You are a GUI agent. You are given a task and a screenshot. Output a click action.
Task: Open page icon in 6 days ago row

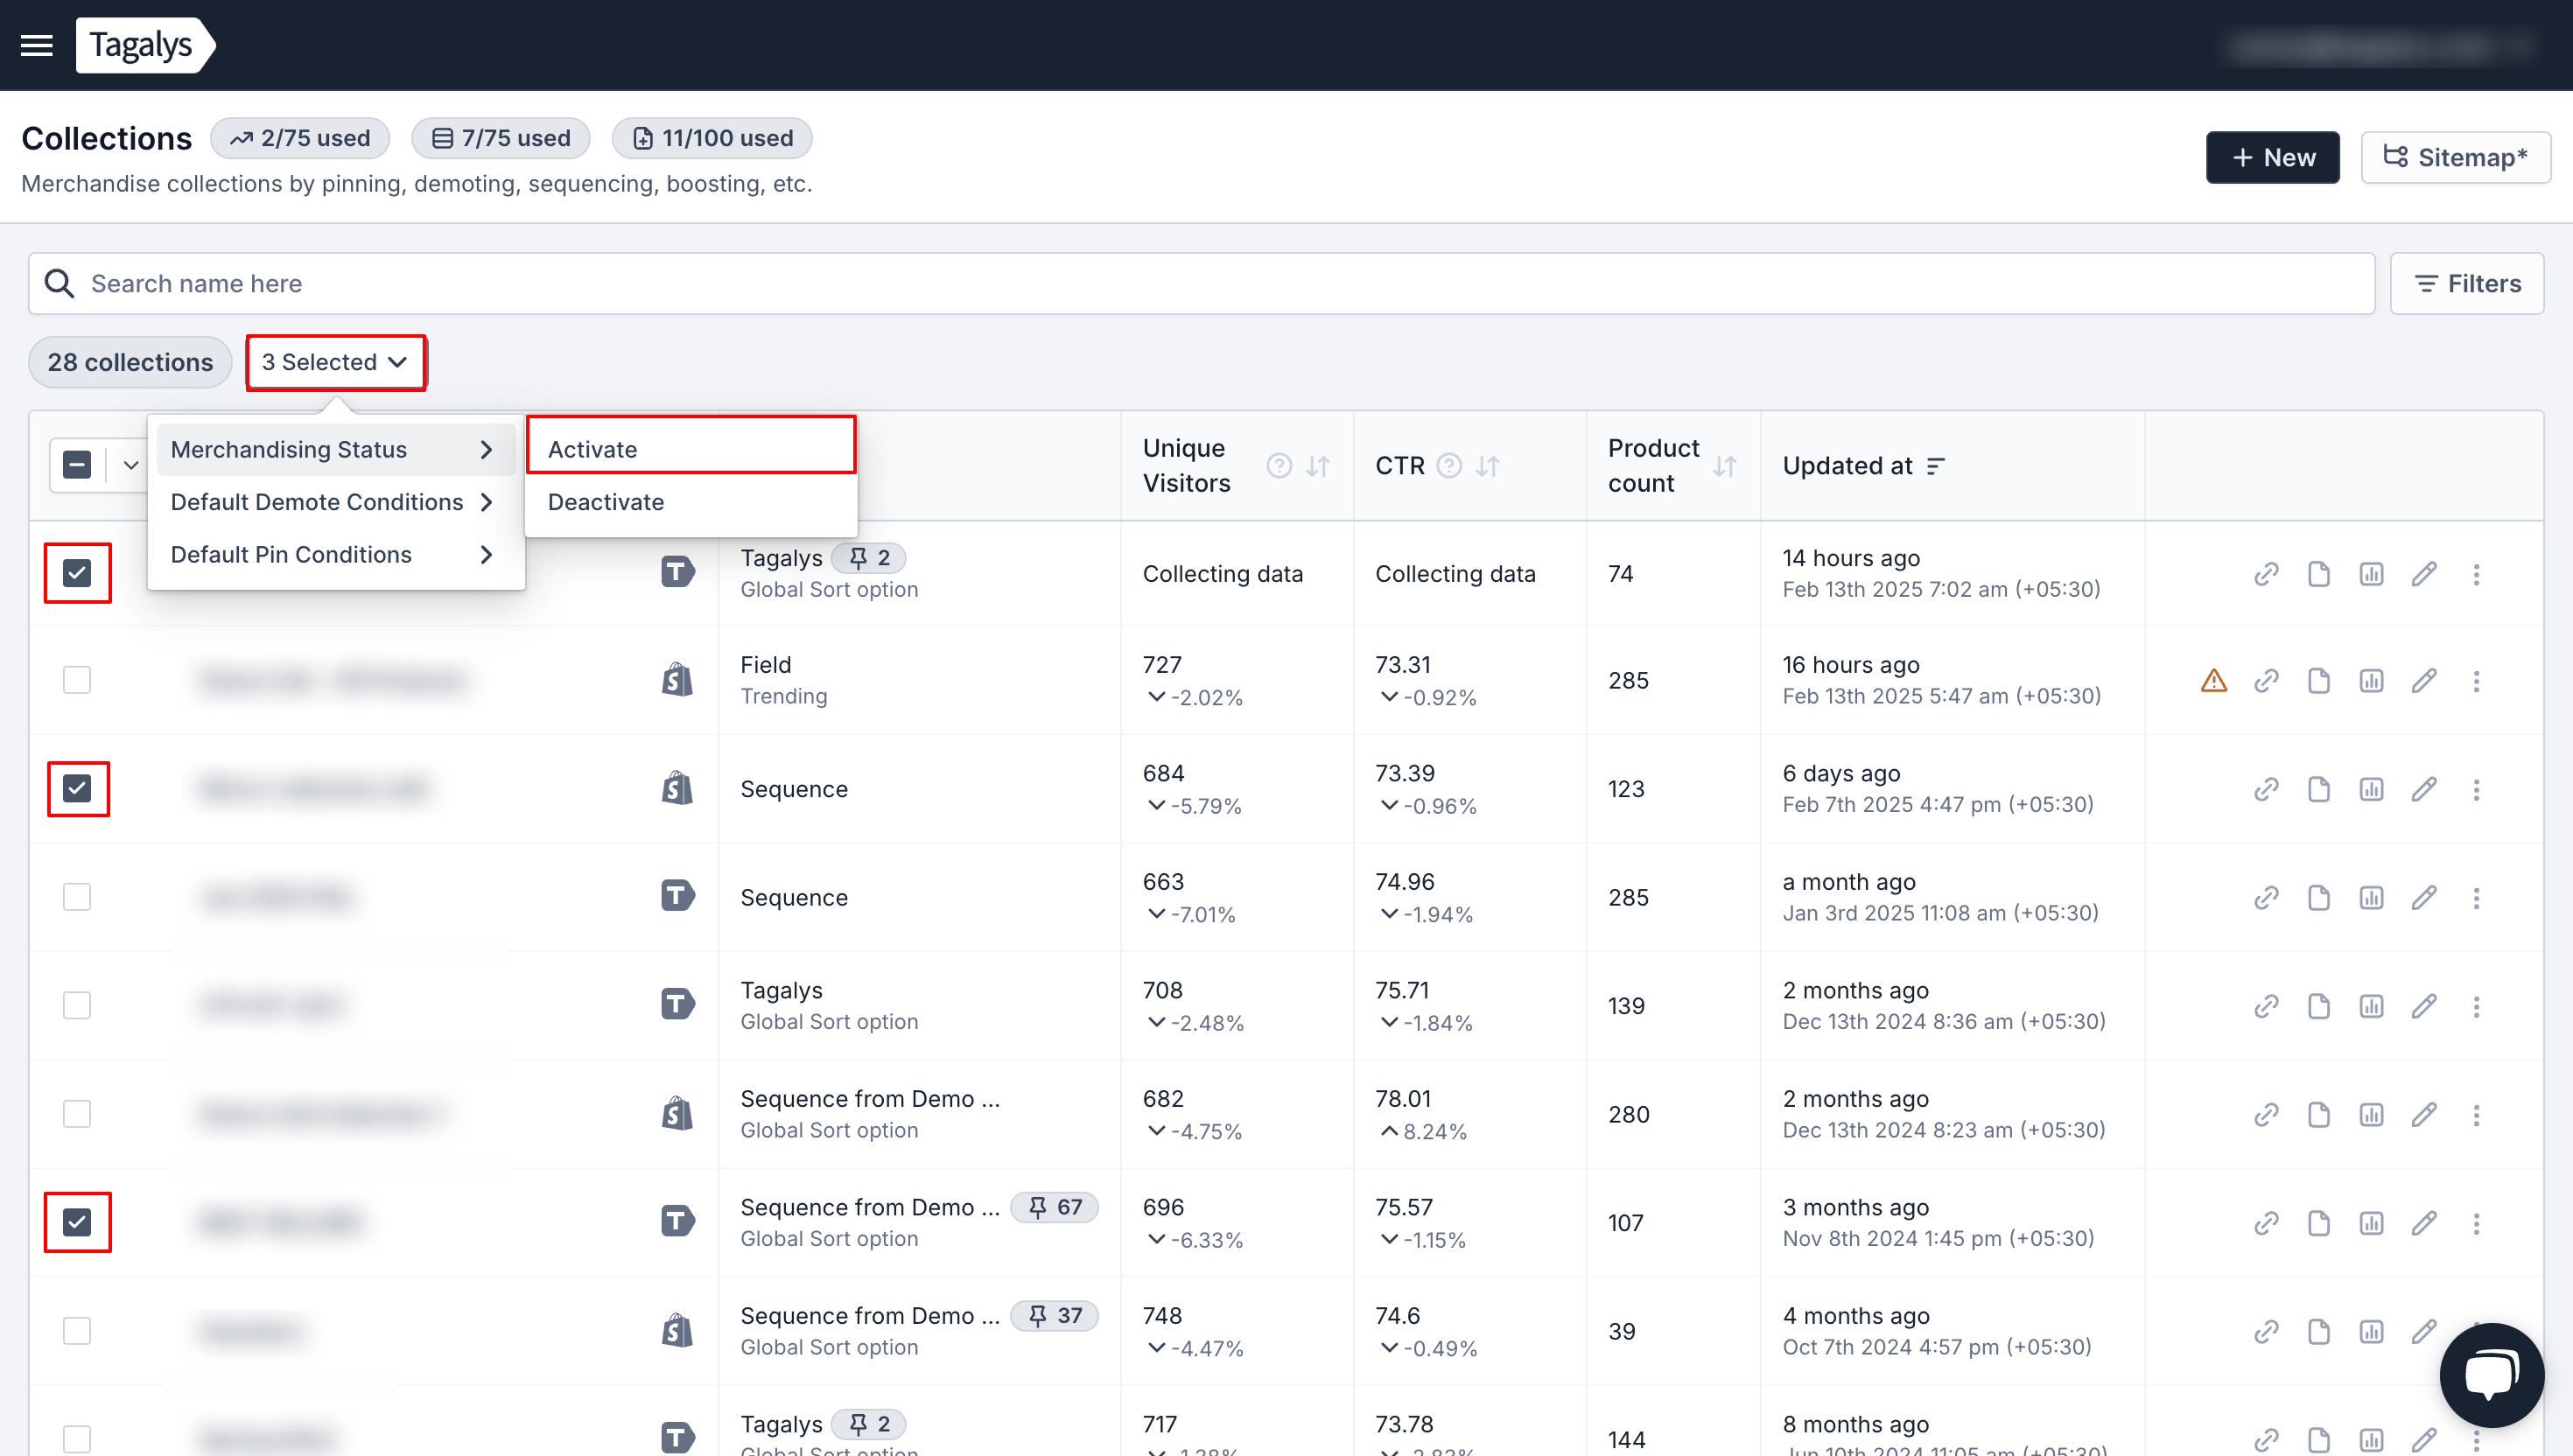point(2319,790)
